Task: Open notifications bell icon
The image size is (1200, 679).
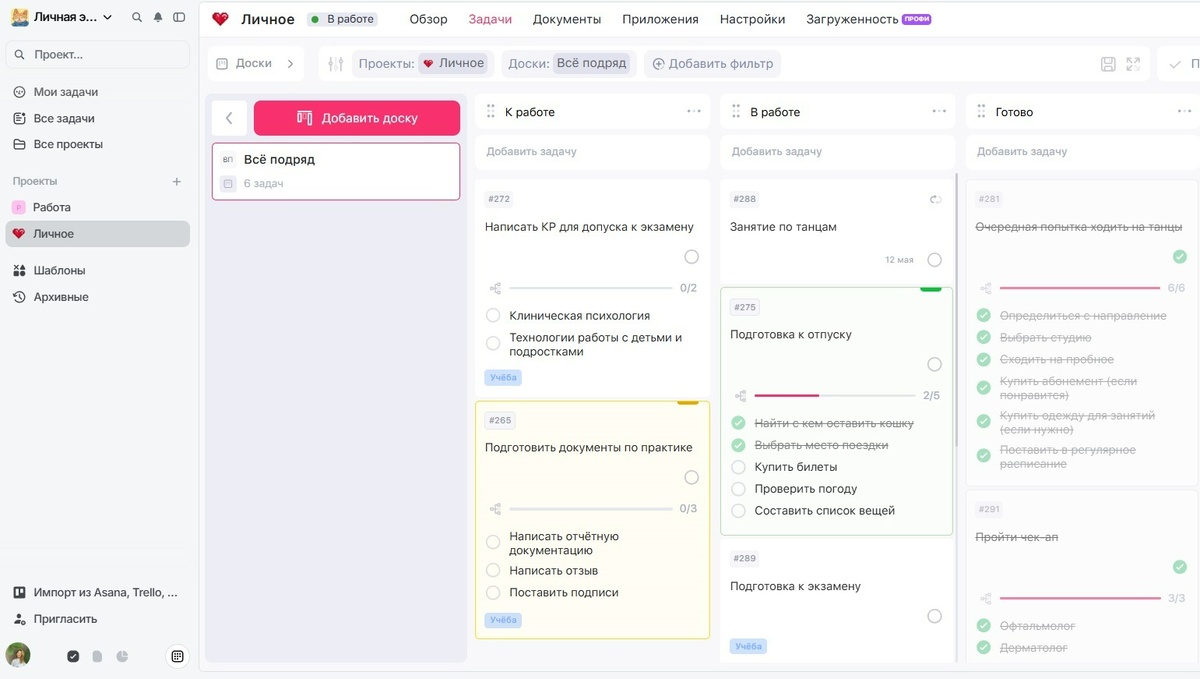Action: (x=158, y=17)
